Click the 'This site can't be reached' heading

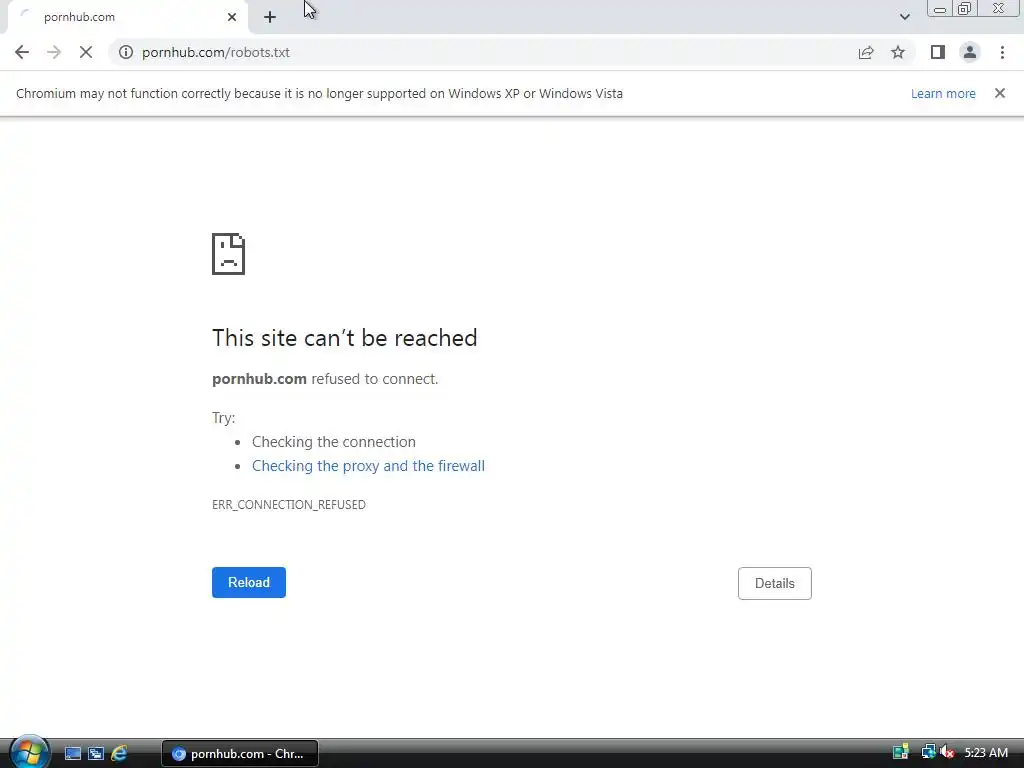pyautogui.click(x=345, y=338)
